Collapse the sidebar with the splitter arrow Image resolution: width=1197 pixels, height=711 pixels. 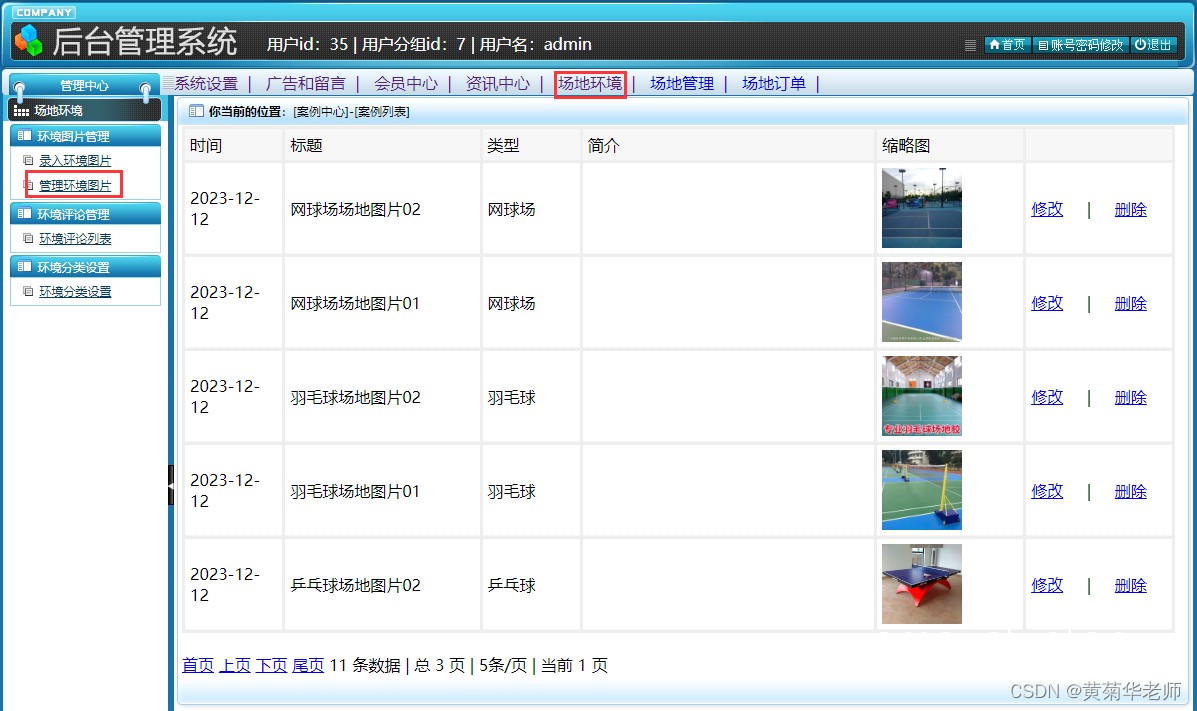coord(171,485)
